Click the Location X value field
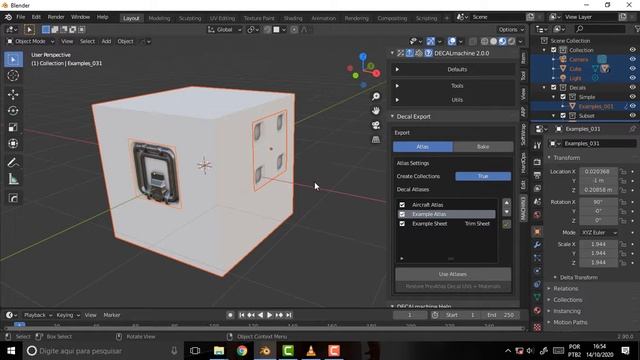This screenshot has width=640, height=360. click(598, 171)
